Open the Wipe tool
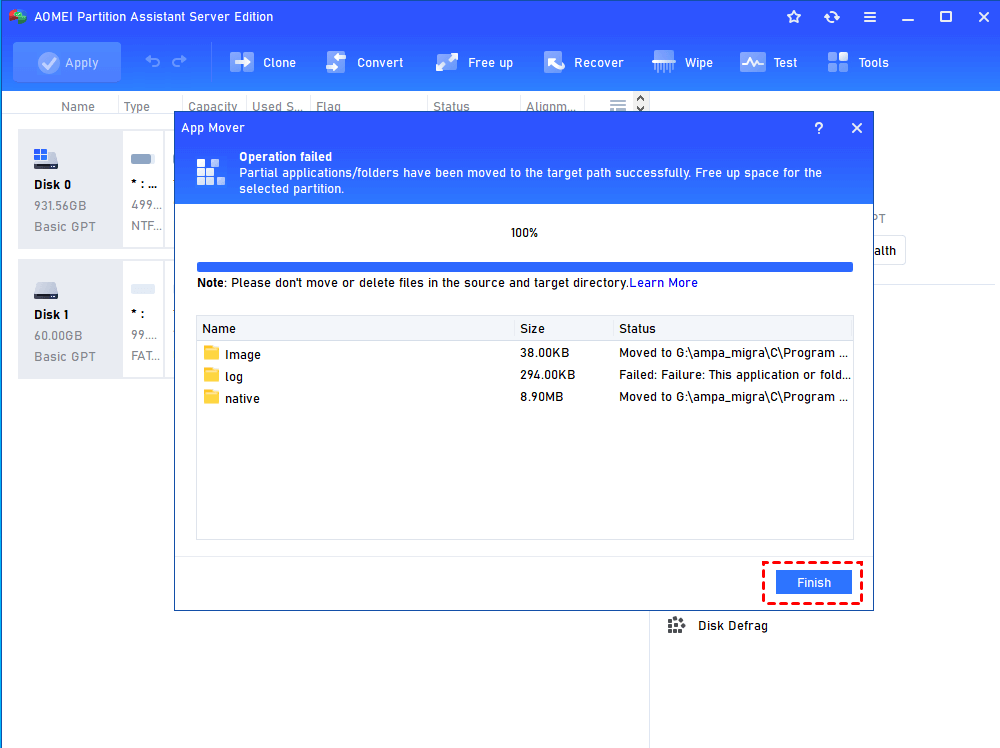This screenshot has height=748, width=1000. pos(682,62)
